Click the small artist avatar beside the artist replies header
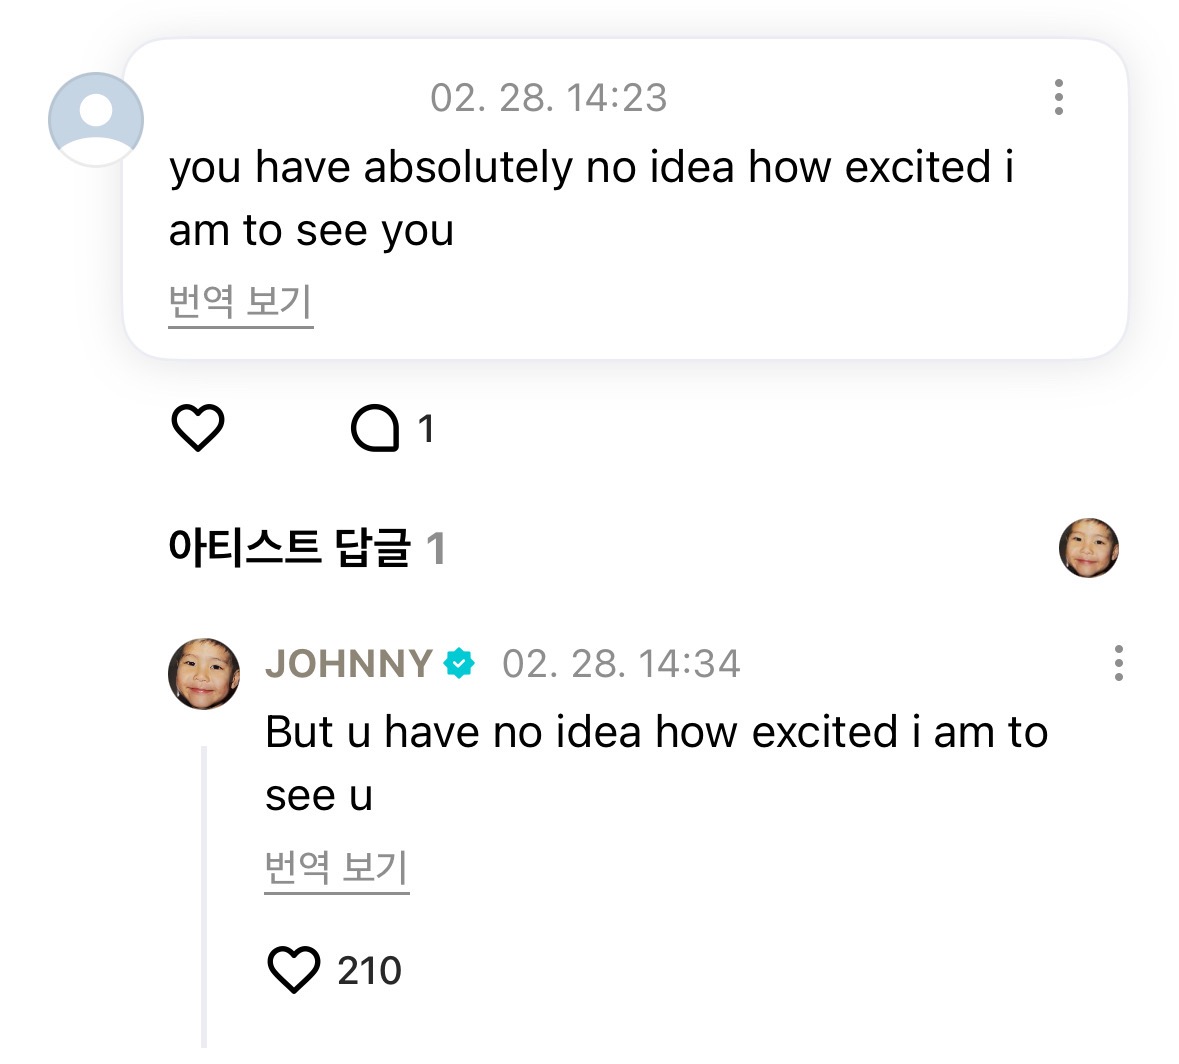1179x1064 pixels. [x=1088, y=548]
